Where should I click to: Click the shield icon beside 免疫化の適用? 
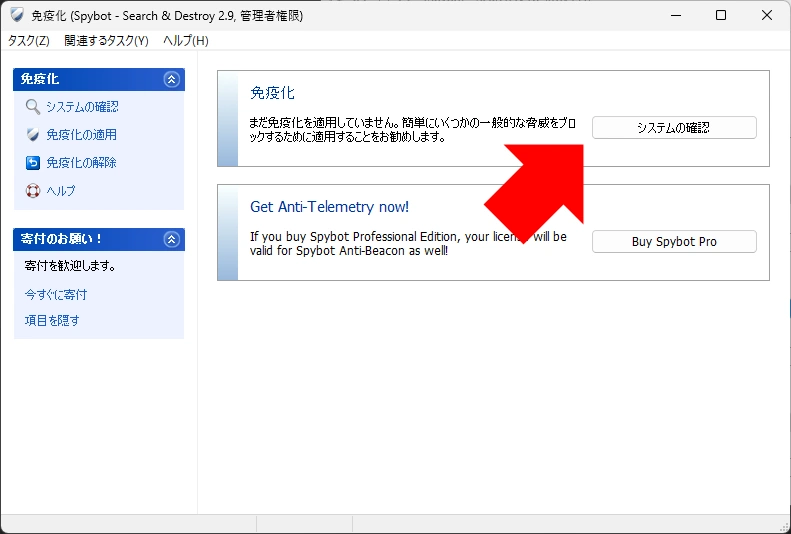point(33,135)
